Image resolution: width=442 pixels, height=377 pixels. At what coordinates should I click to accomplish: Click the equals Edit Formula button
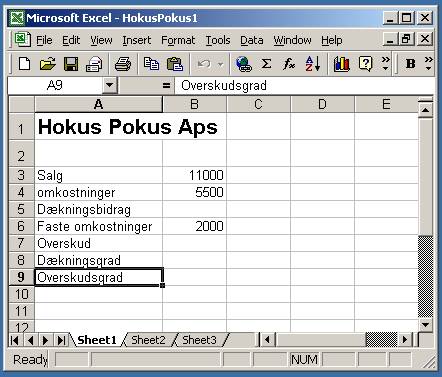pyautogui.click(x=166, y=86)
